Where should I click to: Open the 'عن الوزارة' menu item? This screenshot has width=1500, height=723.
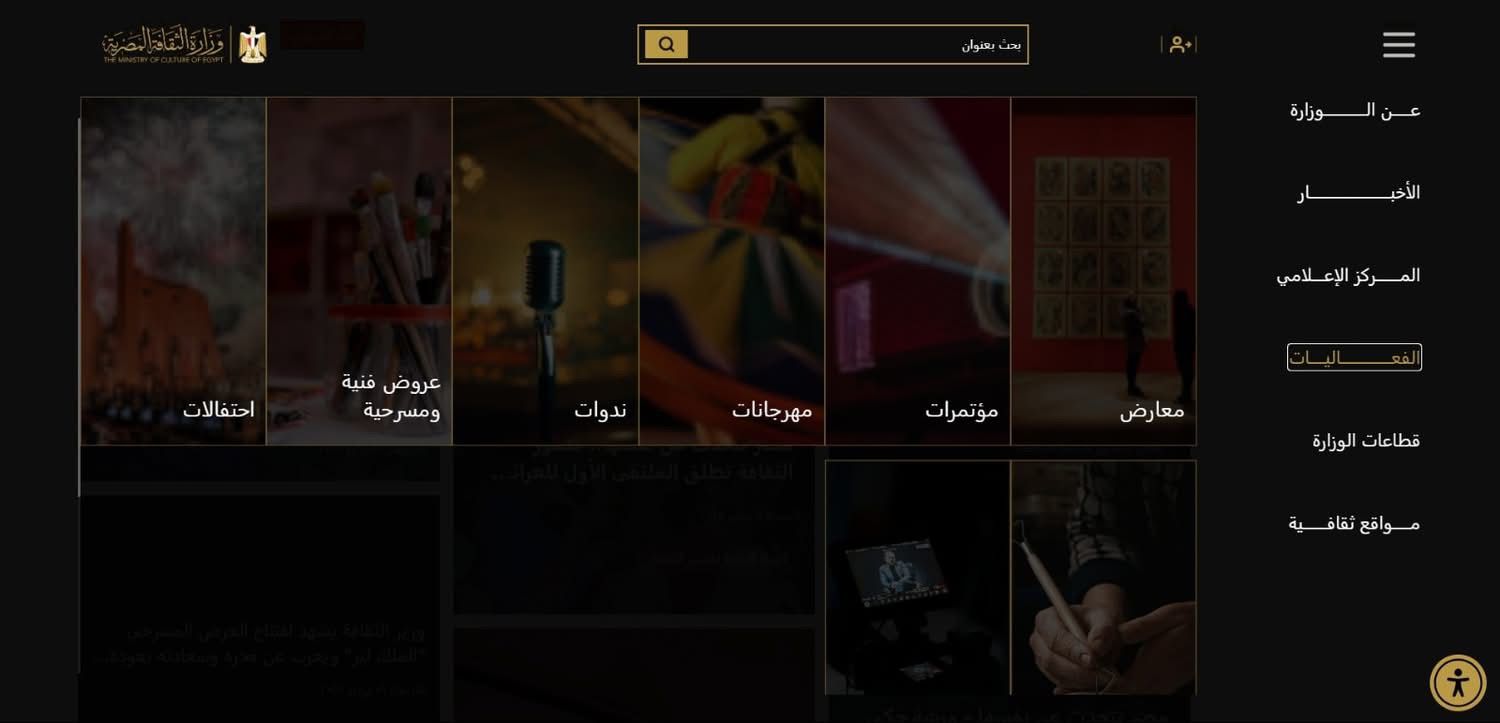point(1355,110)
